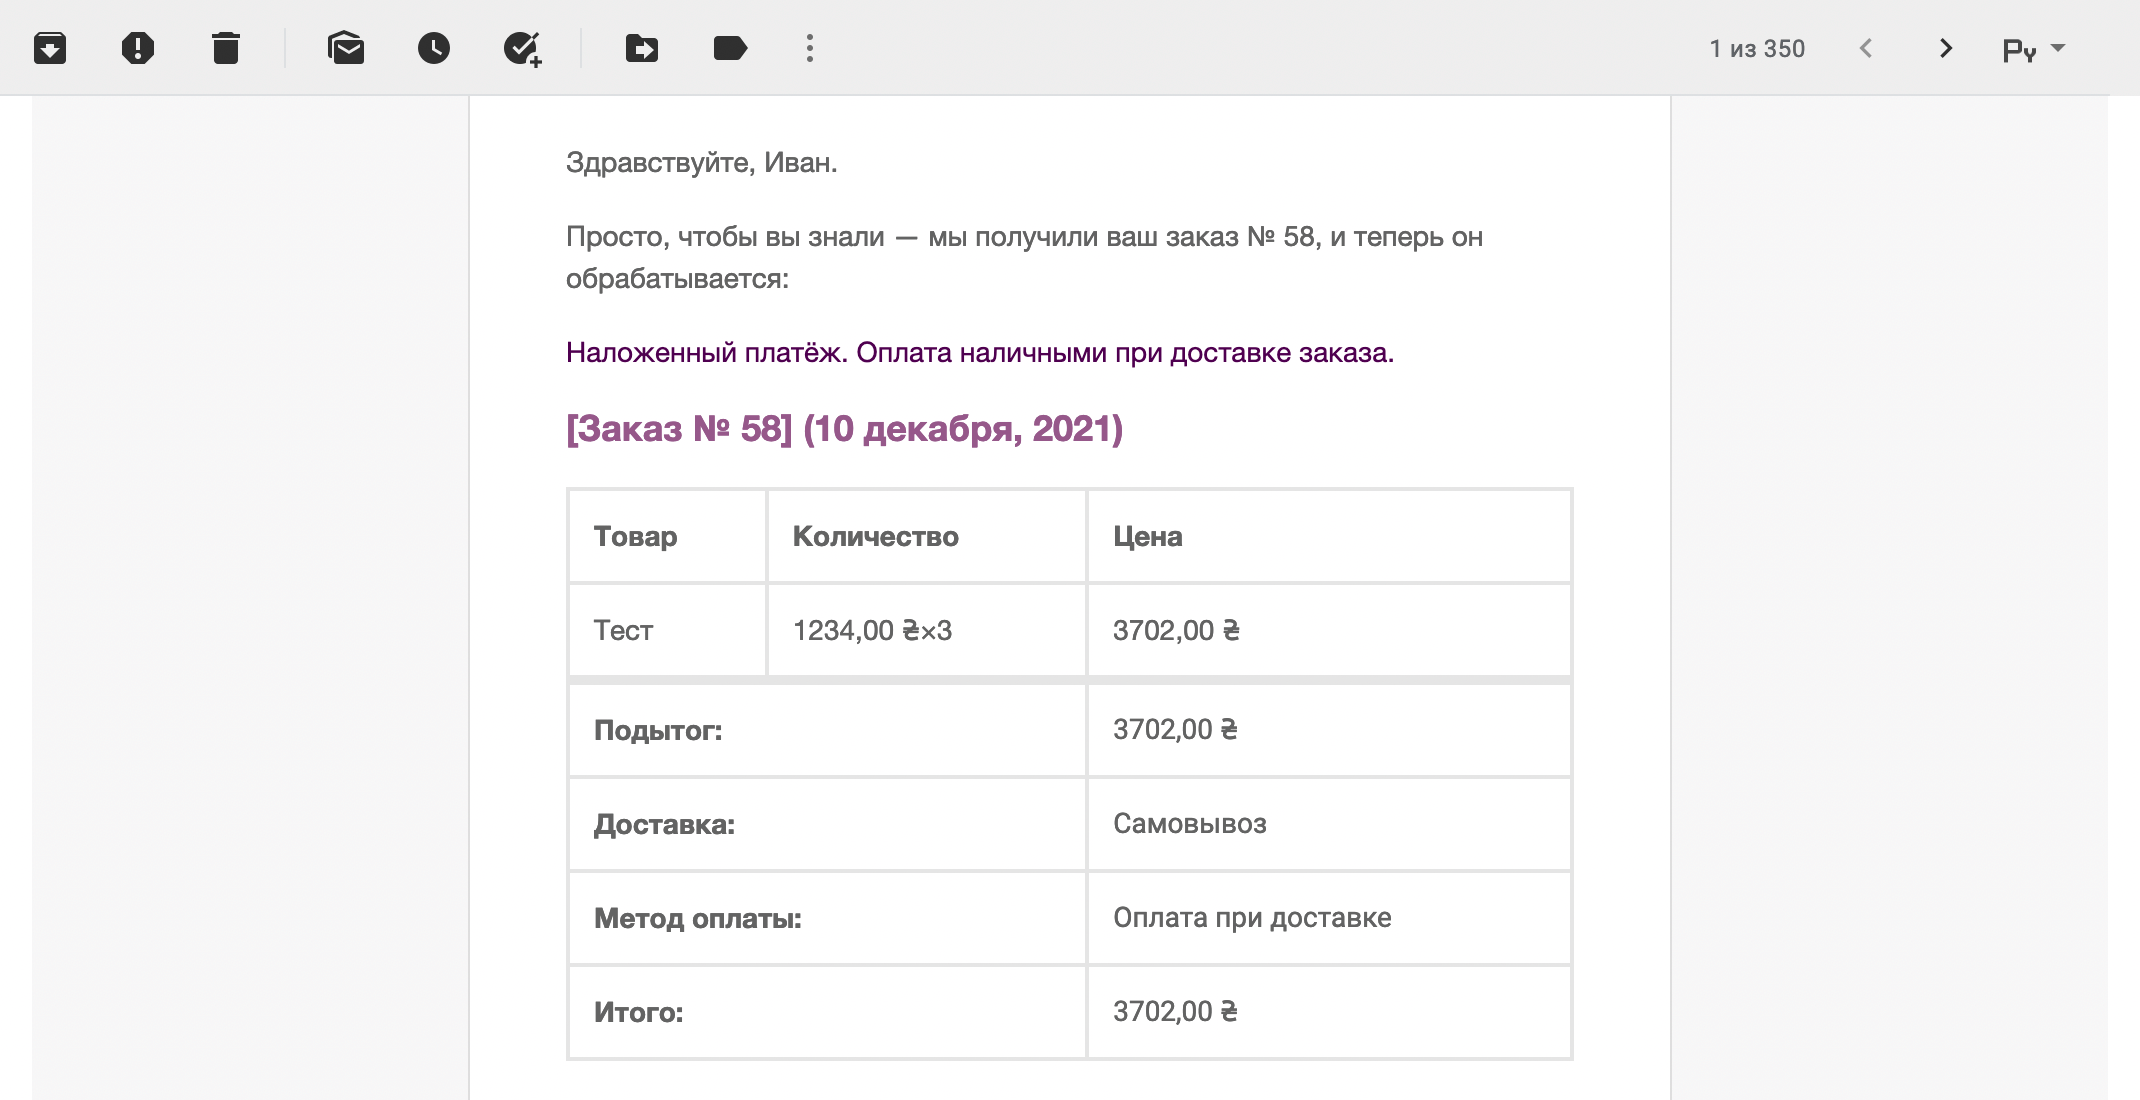Go to next older email arrow

pos(1946,48)
